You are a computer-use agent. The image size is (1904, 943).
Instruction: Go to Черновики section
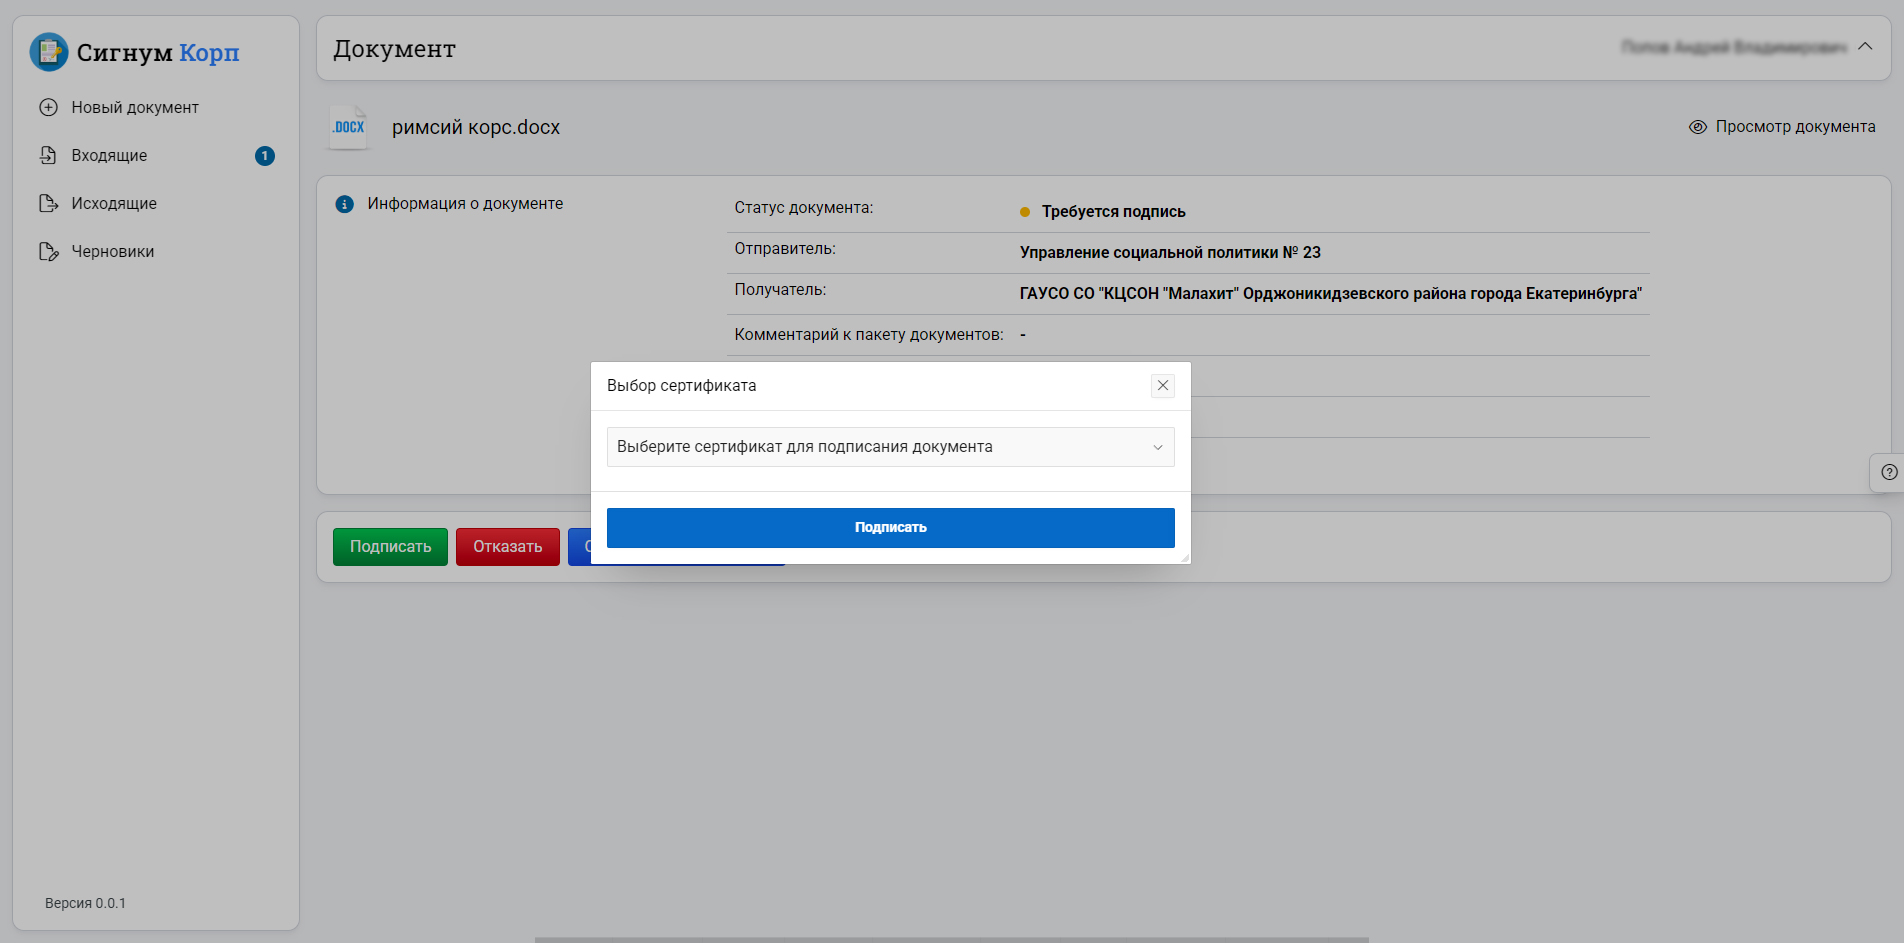coord(113,251)
